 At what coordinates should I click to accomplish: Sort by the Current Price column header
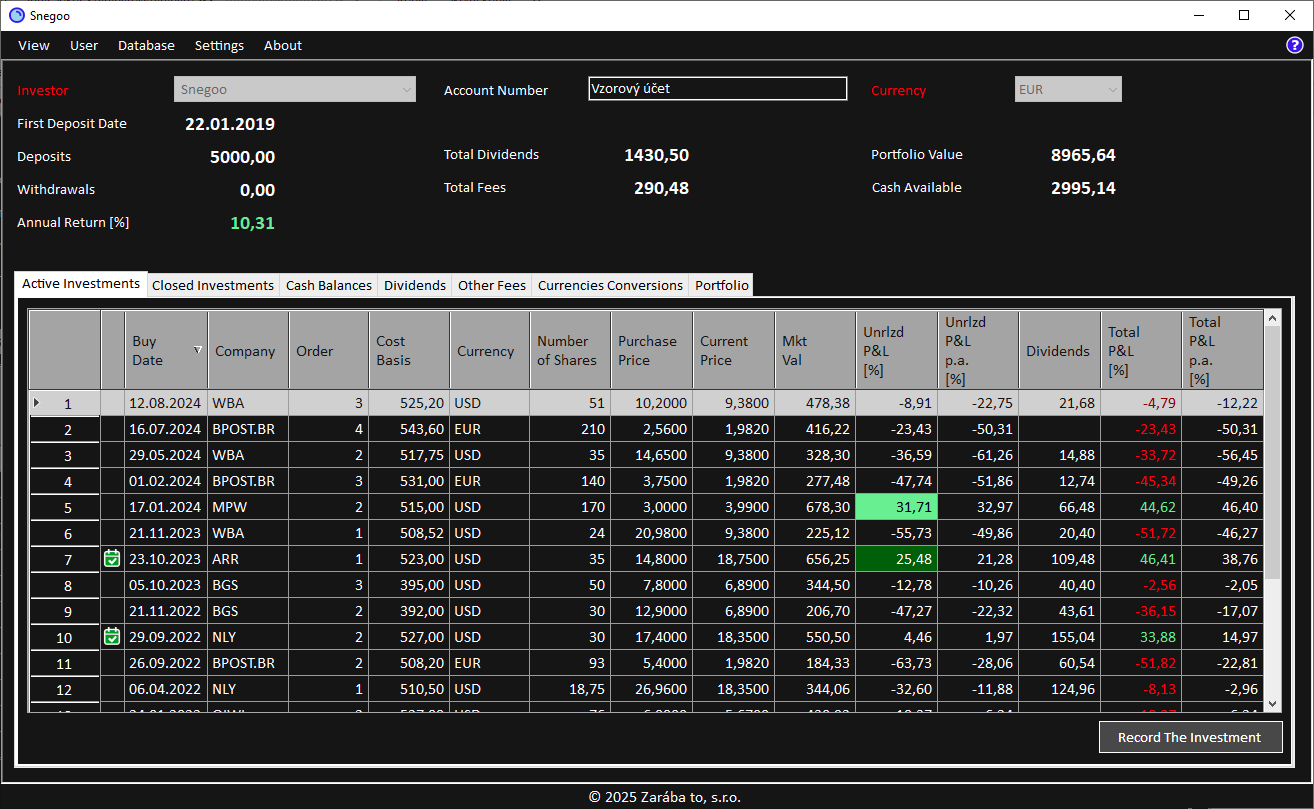[734, 351]
